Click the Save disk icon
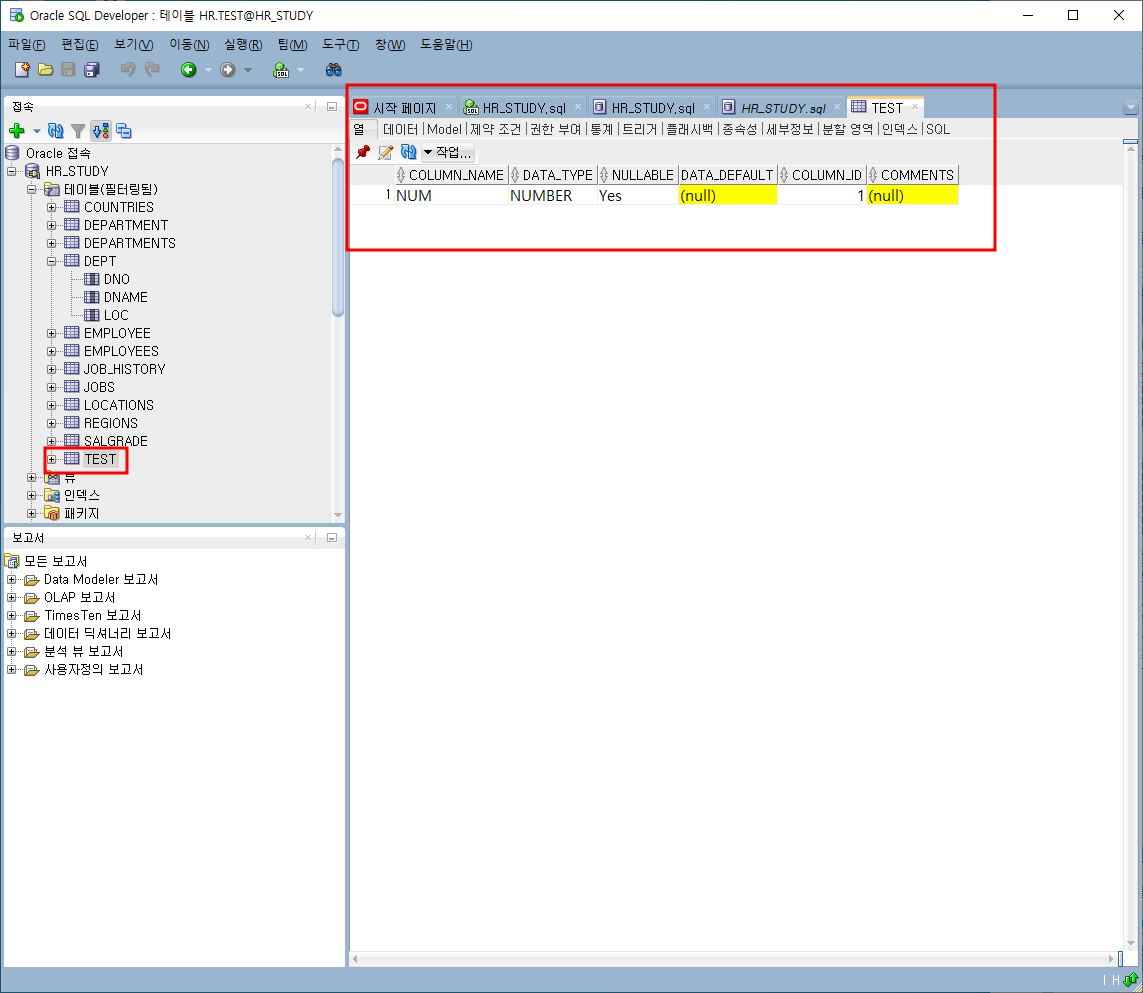The width and height of the screenshot is (1143, 993). pos(69,69)
